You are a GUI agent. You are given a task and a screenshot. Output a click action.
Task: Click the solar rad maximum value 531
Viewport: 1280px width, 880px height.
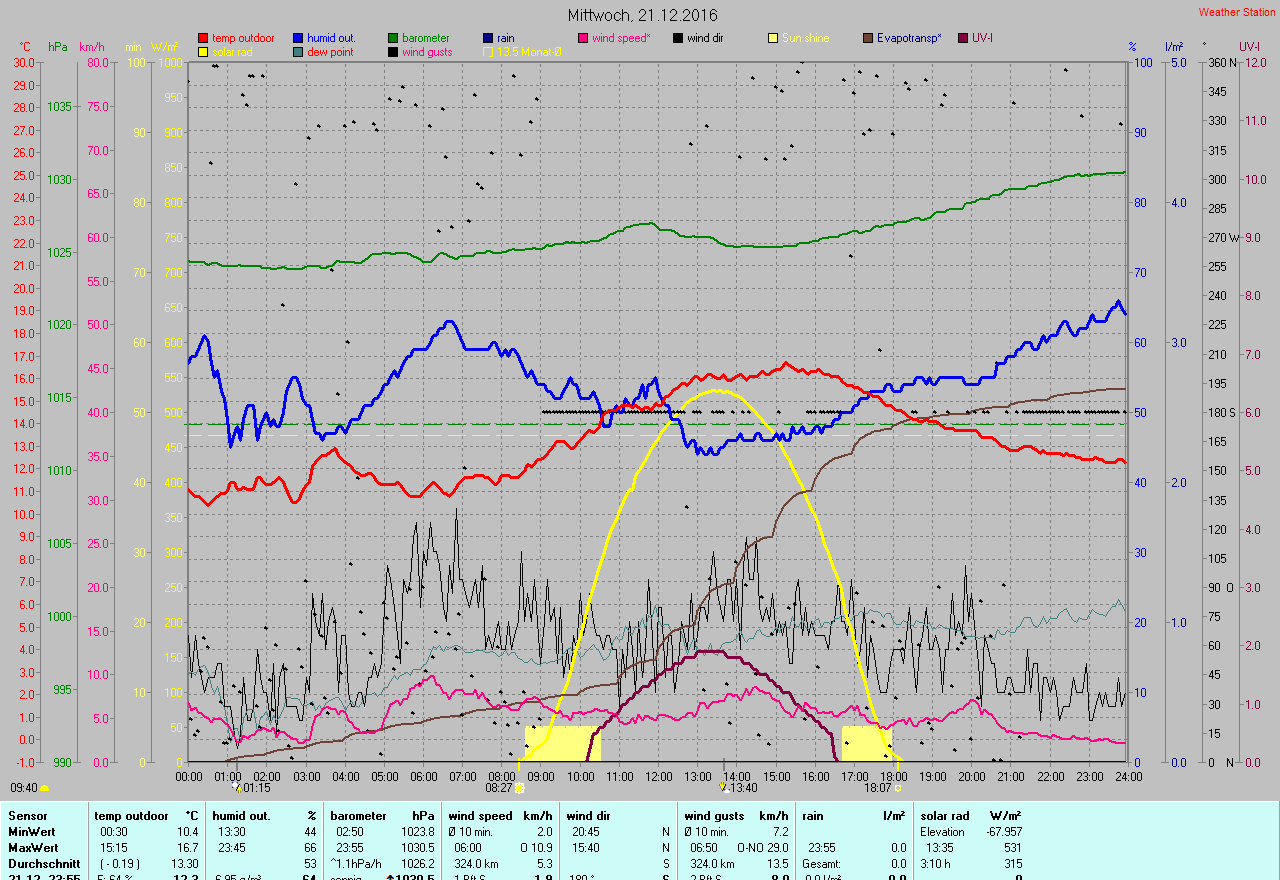1012,848
